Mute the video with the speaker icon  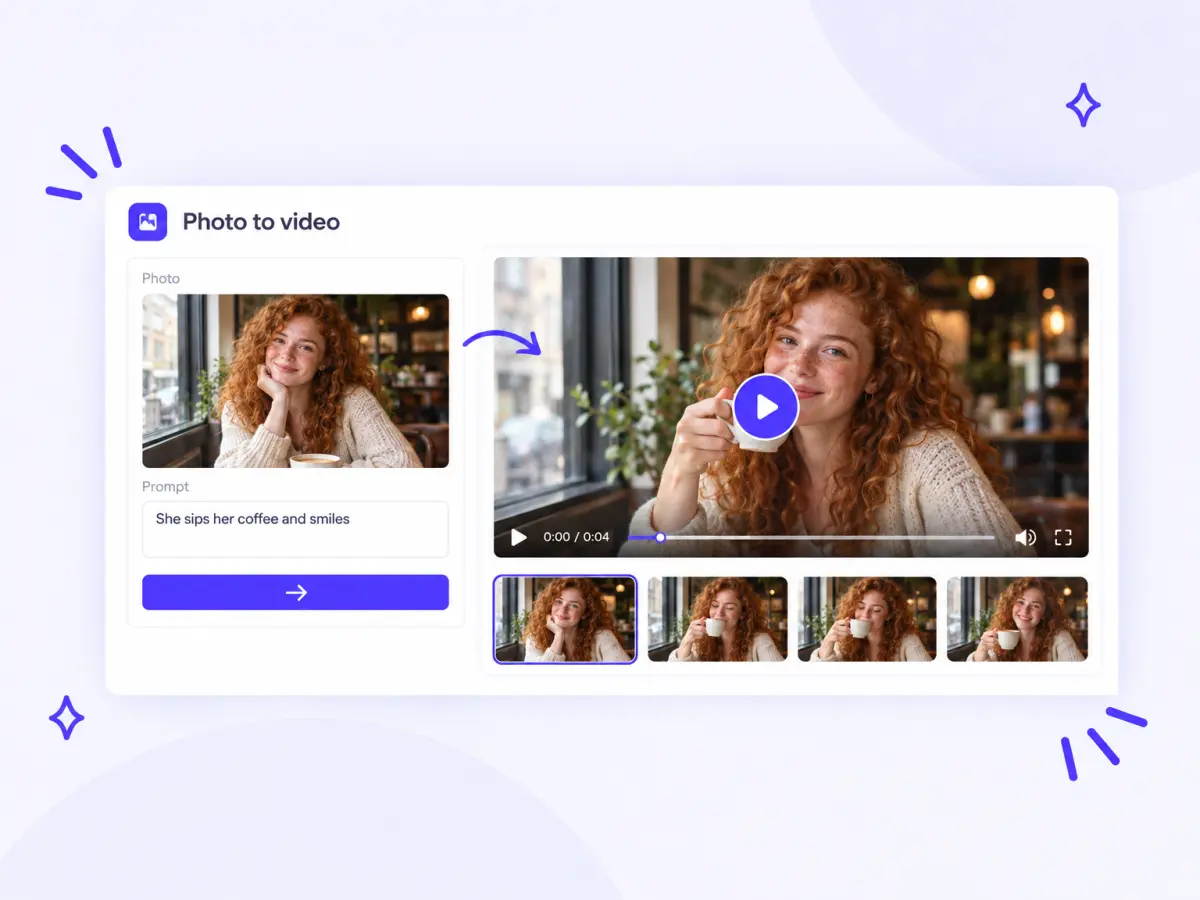(x=1025, y=538)
